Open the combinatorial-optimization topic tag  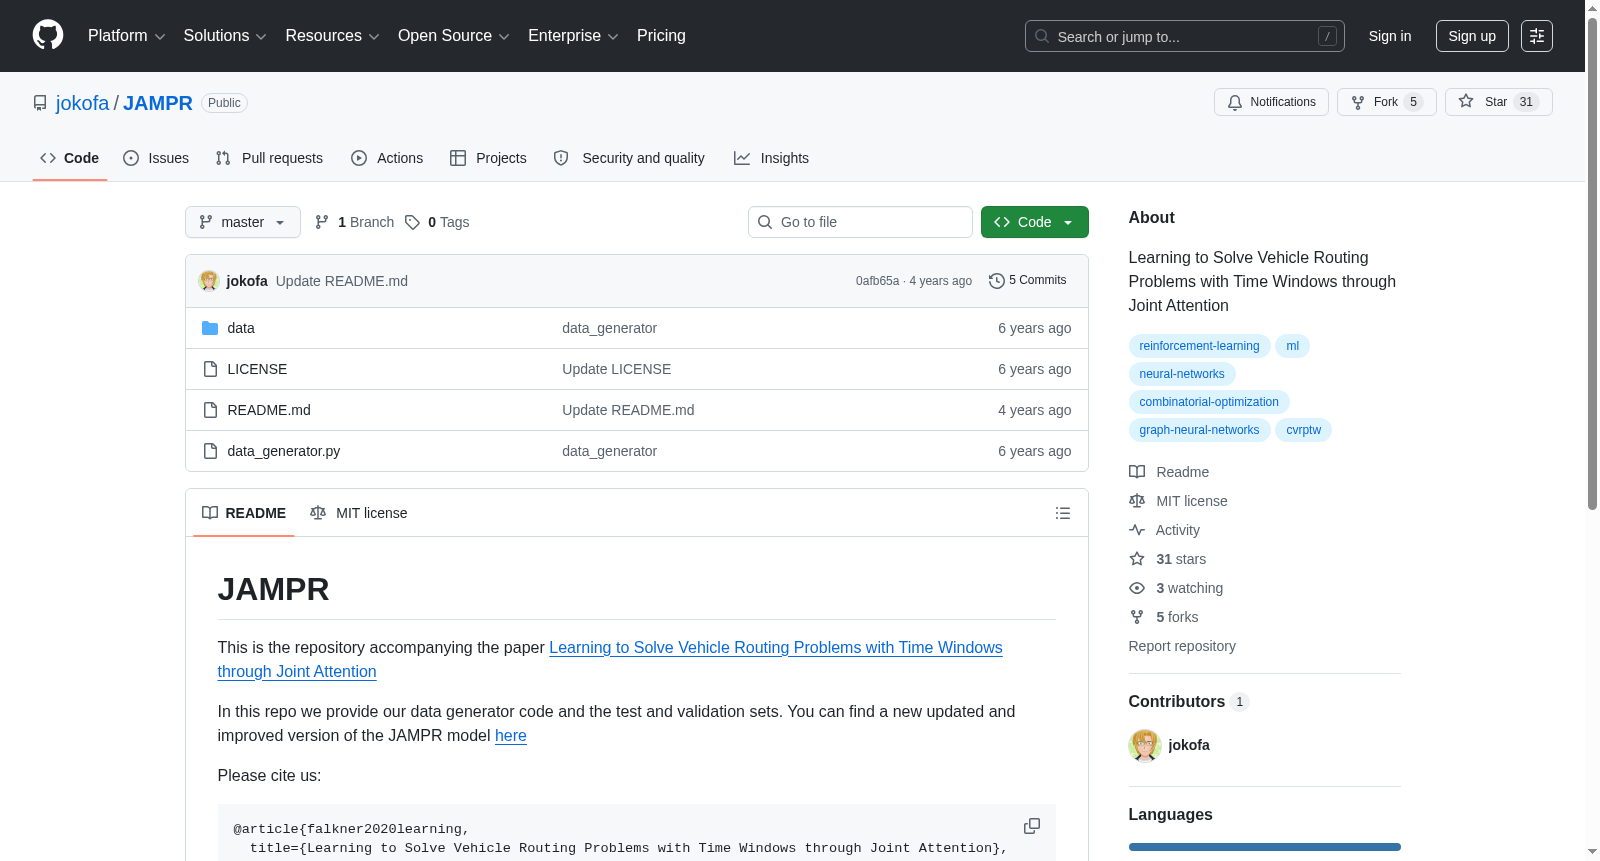click(1209, 402)
